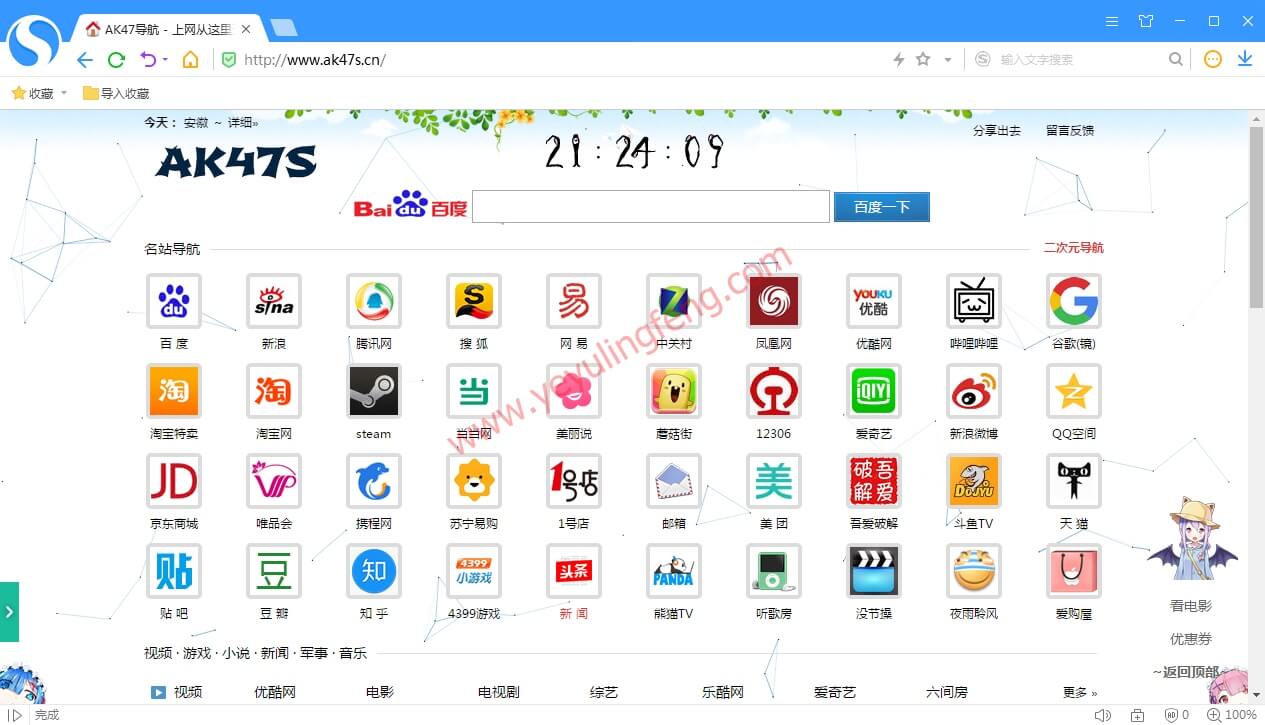
Task: Open the JD 京东商城 icon
Action: pyautogui.click(x=174, y=481)
